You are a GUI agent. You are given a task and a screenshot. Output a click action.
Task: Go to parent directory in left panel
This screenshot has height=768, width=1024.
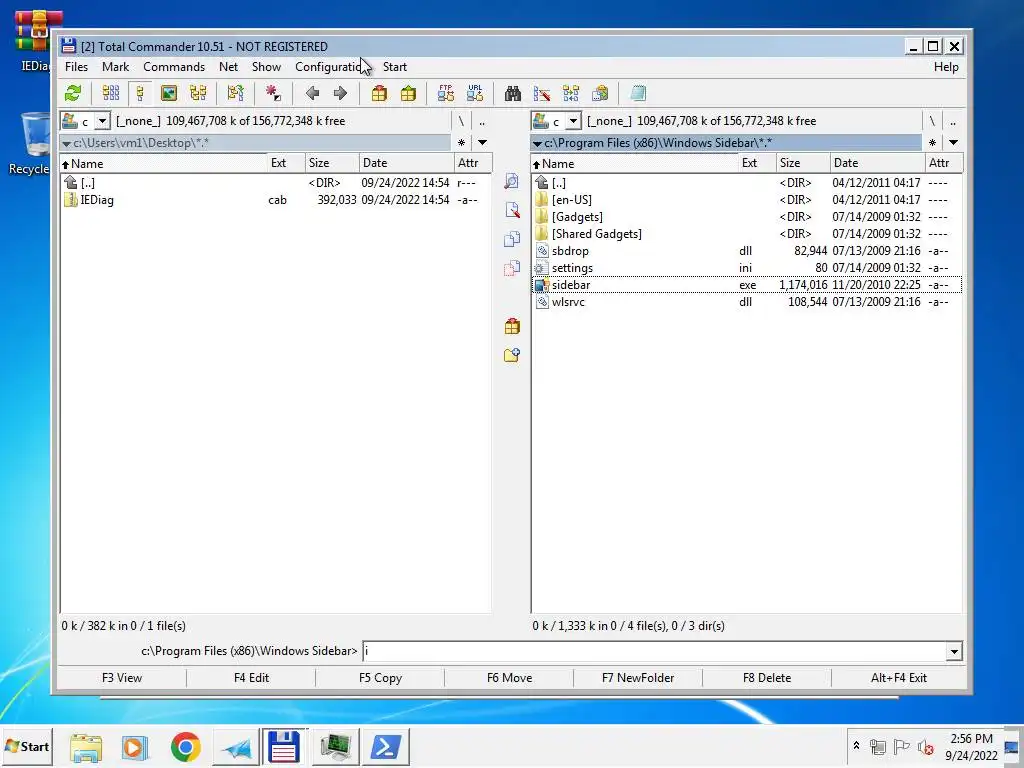[x=482, y=121]
